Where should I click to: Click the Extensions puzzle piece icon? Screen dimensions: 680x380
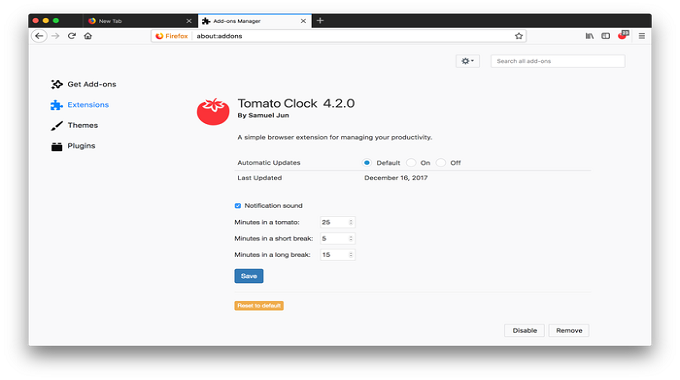56,105
